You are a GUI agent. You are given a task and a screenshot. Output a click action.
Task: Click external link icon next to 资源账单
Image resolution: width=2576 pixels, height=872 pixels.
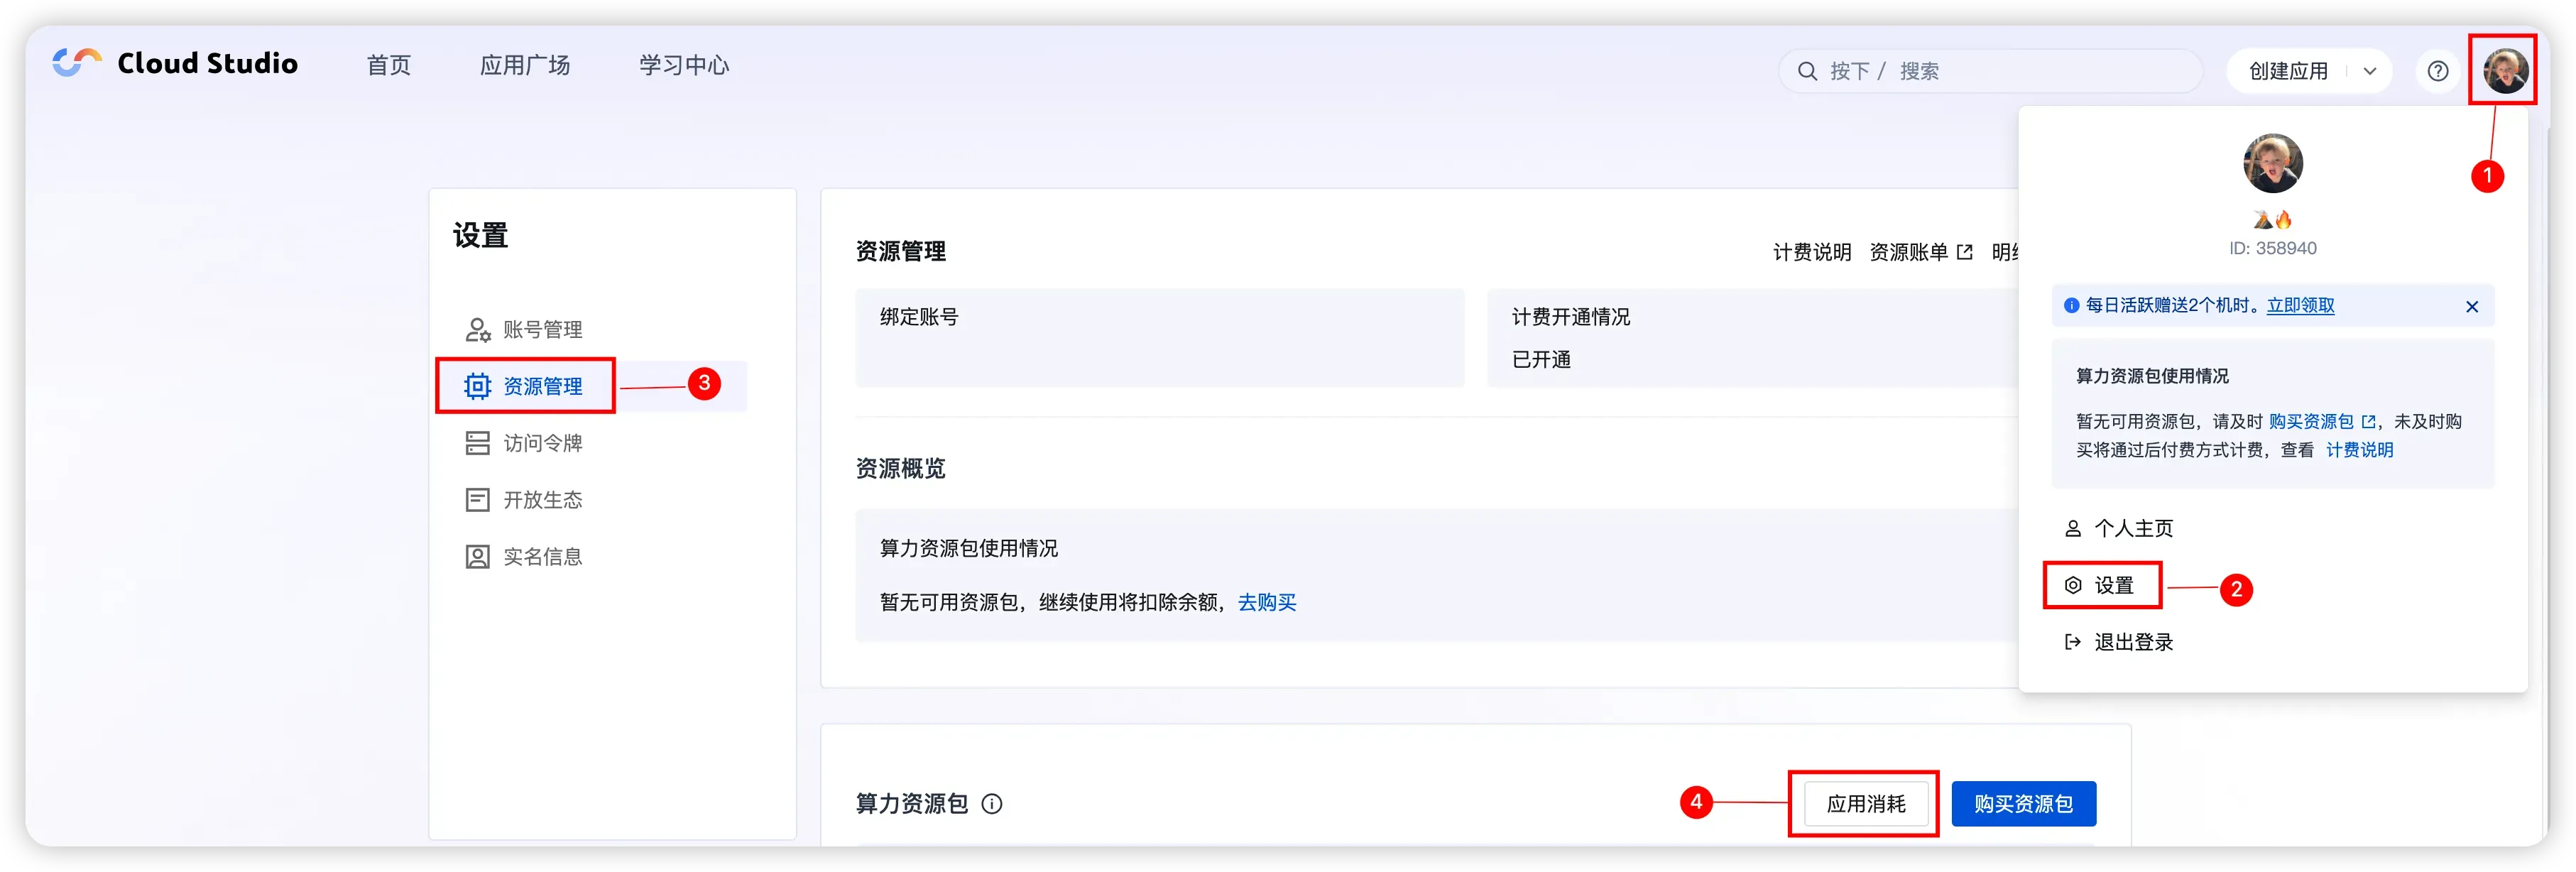pyautogui.click(x=1964, y=252)
